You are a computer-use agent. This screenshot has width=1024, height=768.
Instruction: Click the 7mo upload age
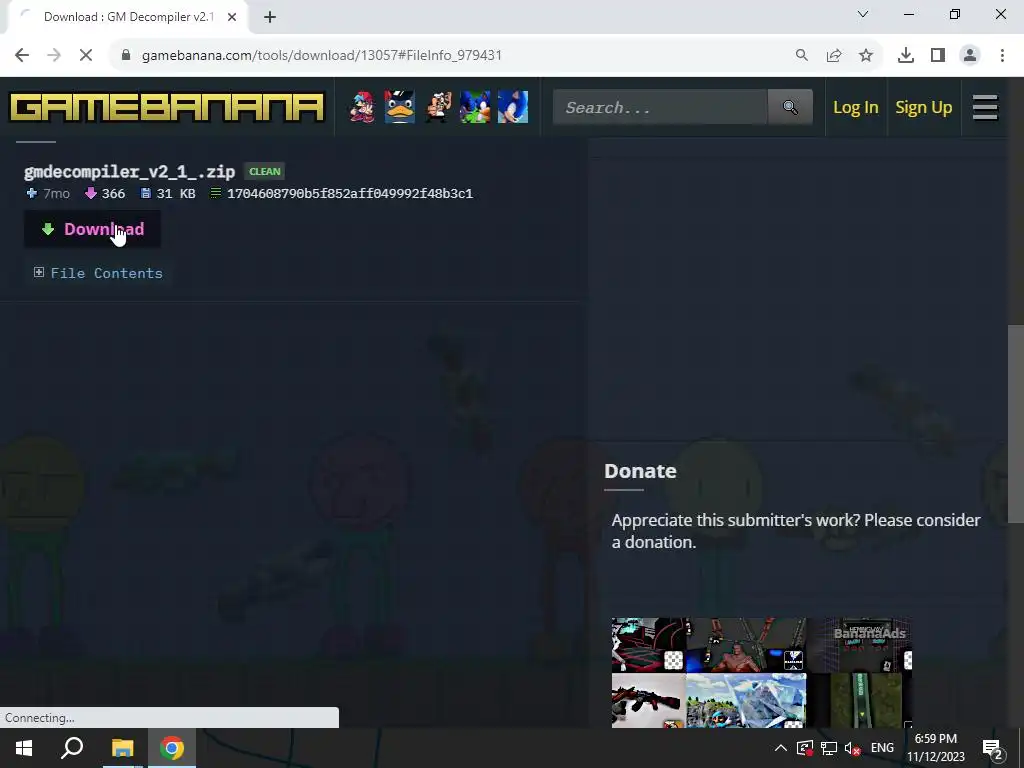[56, 194]
